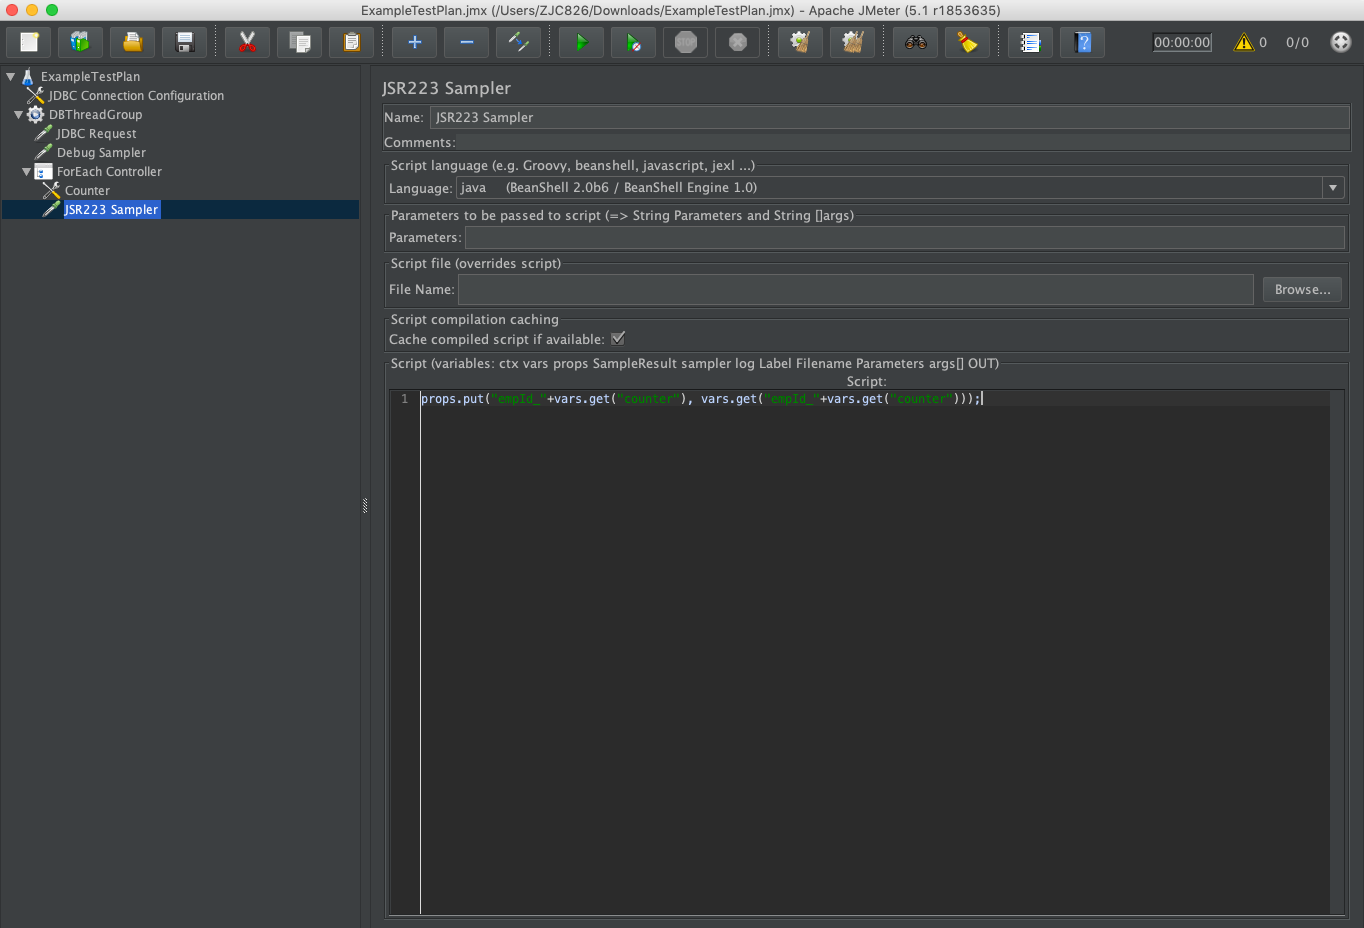
Task: Collapse the DBThreadGroup tree node
Action: click(x=18, y=114)
